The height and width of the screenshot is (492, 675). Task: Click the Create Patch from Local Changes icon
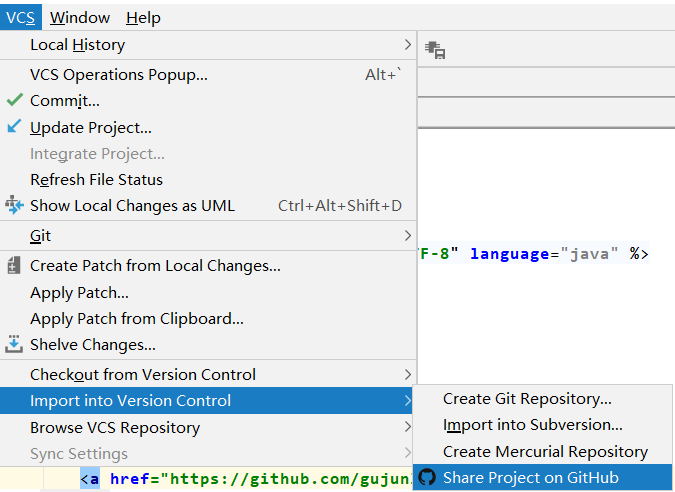tap(14, 266)
